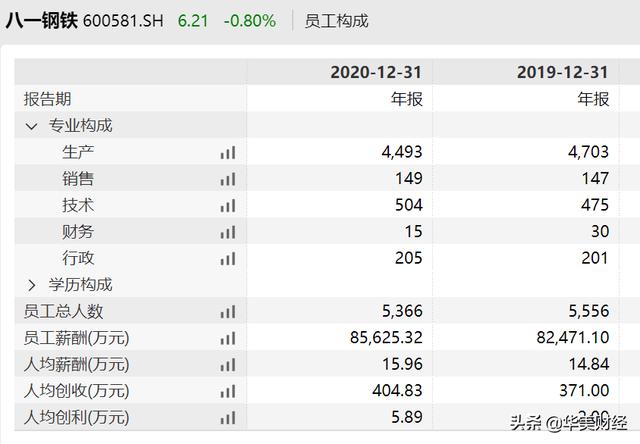Click 2020 员工总人数 value 5,366

[x=402, y=312]
